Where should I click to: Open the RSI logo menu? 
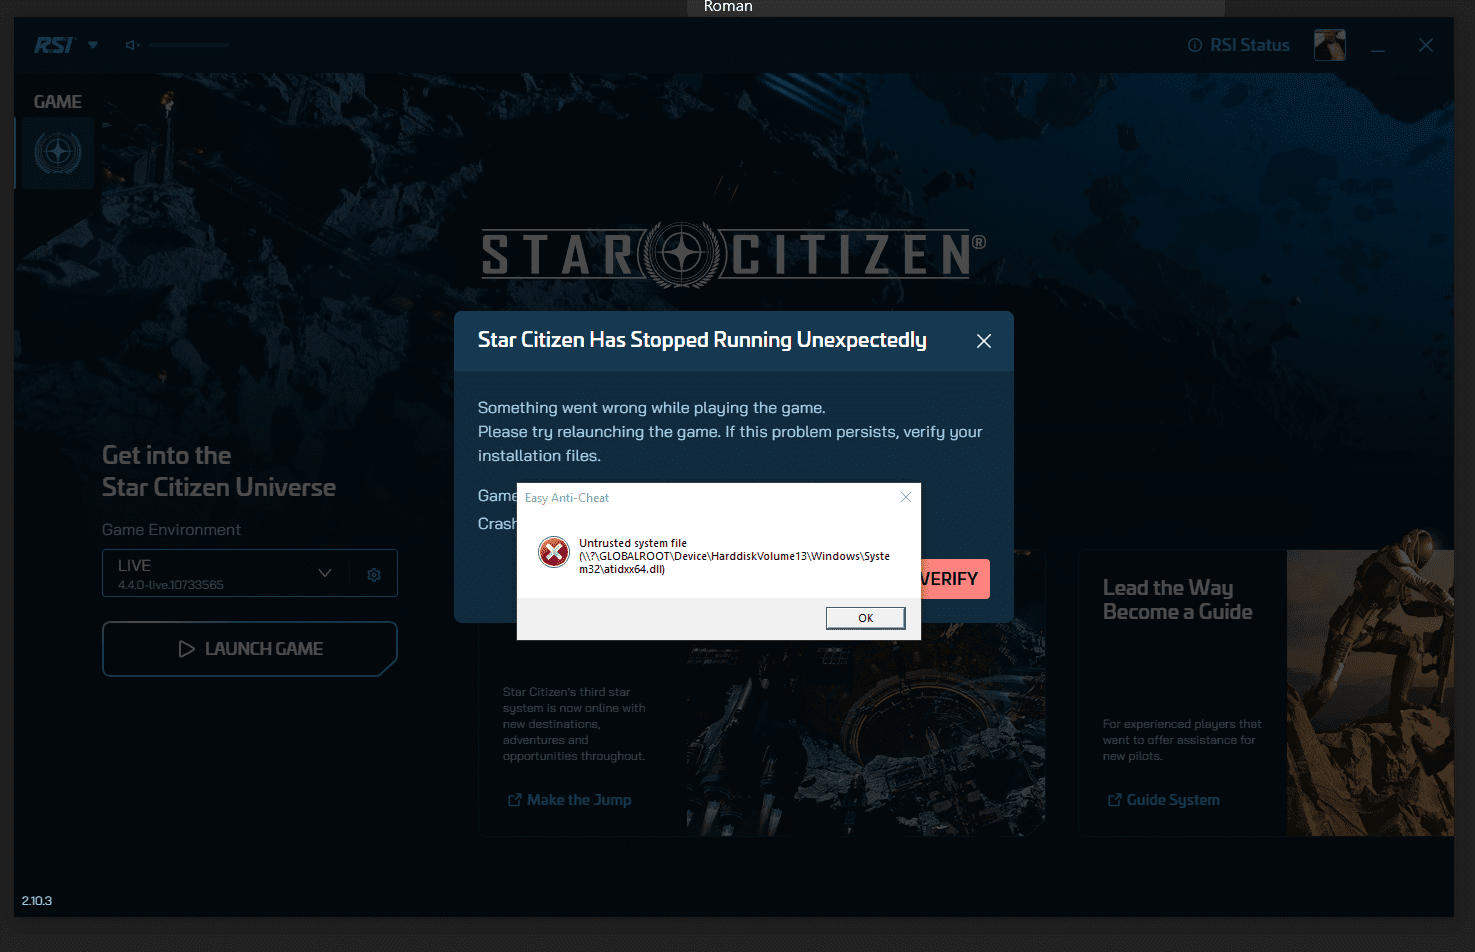[54, 45]
